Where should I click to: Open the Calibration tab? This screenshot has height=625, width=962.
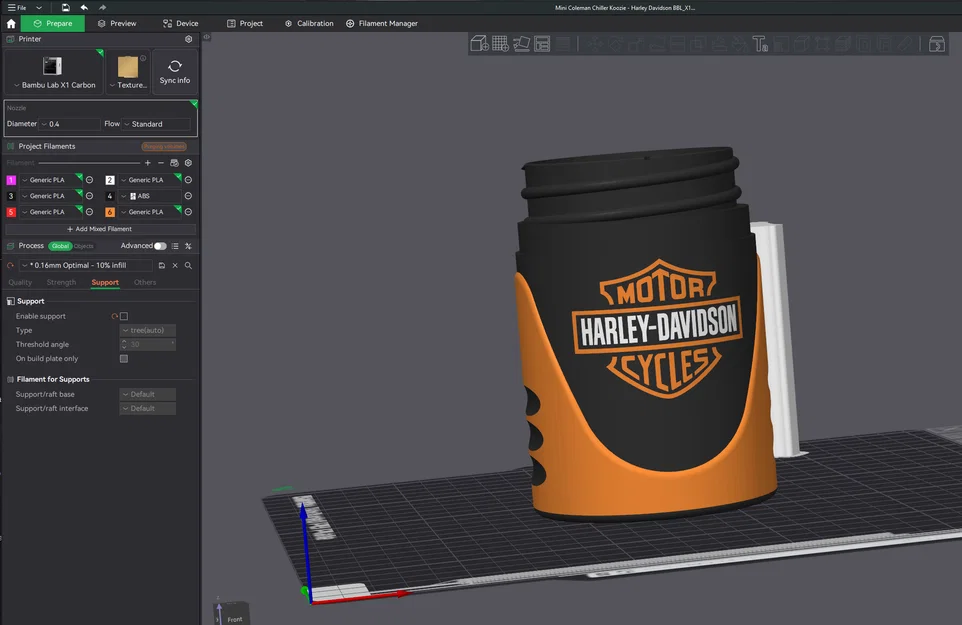[309, 23]
